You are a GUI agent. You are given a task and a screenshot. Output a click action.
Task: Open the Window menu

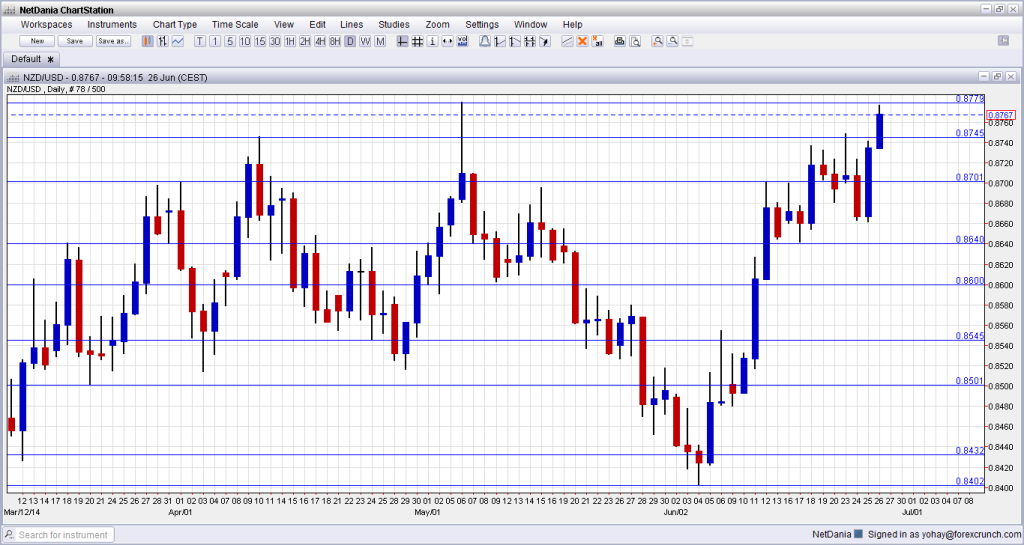(530, 24)
